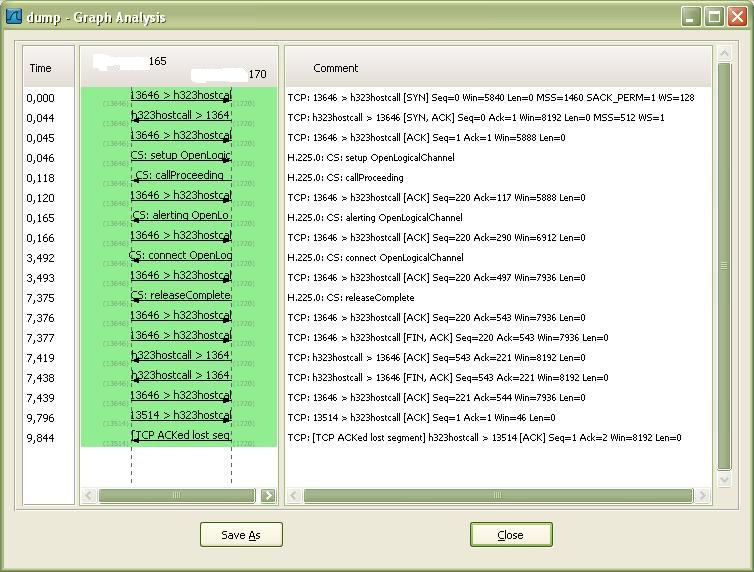The width and height of the screenshot is (754, 572).
Task: Select the 'TCP ACKed lost seg' flow arrow
Action: [x=181, y=436]
